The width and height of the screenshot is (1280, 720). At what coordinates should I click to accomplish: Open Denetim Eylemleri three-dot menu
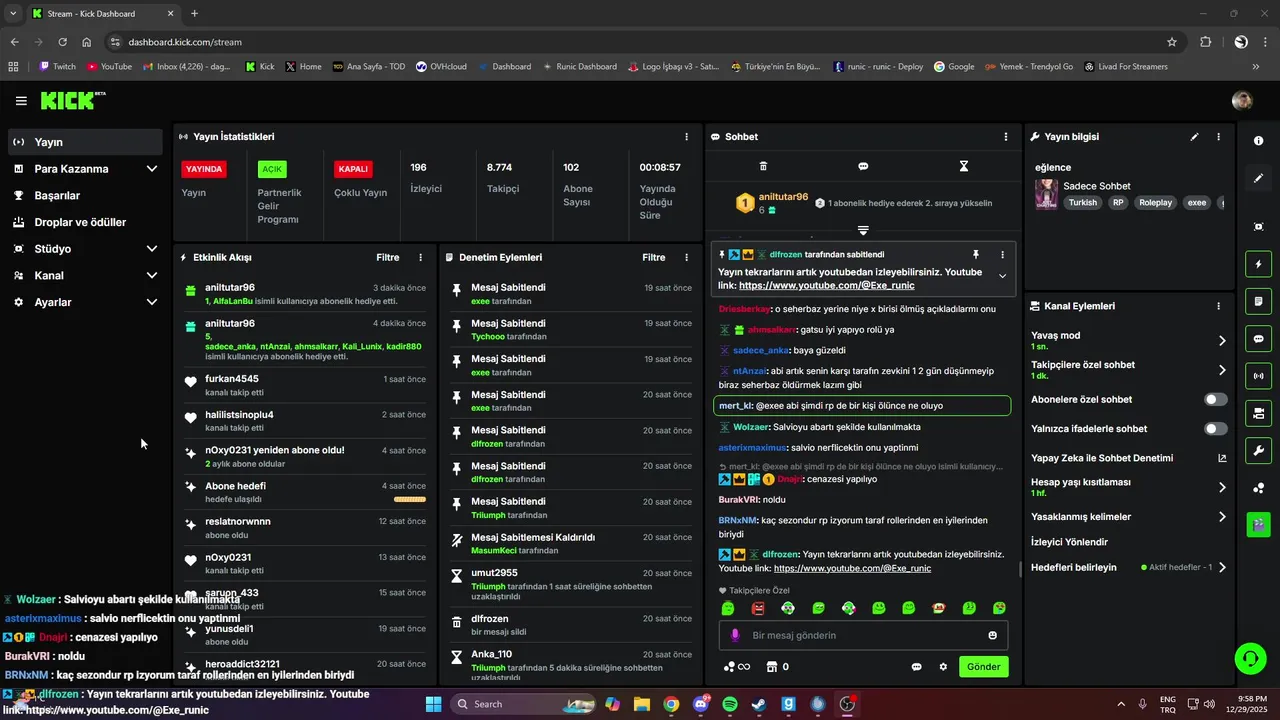pos(686,257)
